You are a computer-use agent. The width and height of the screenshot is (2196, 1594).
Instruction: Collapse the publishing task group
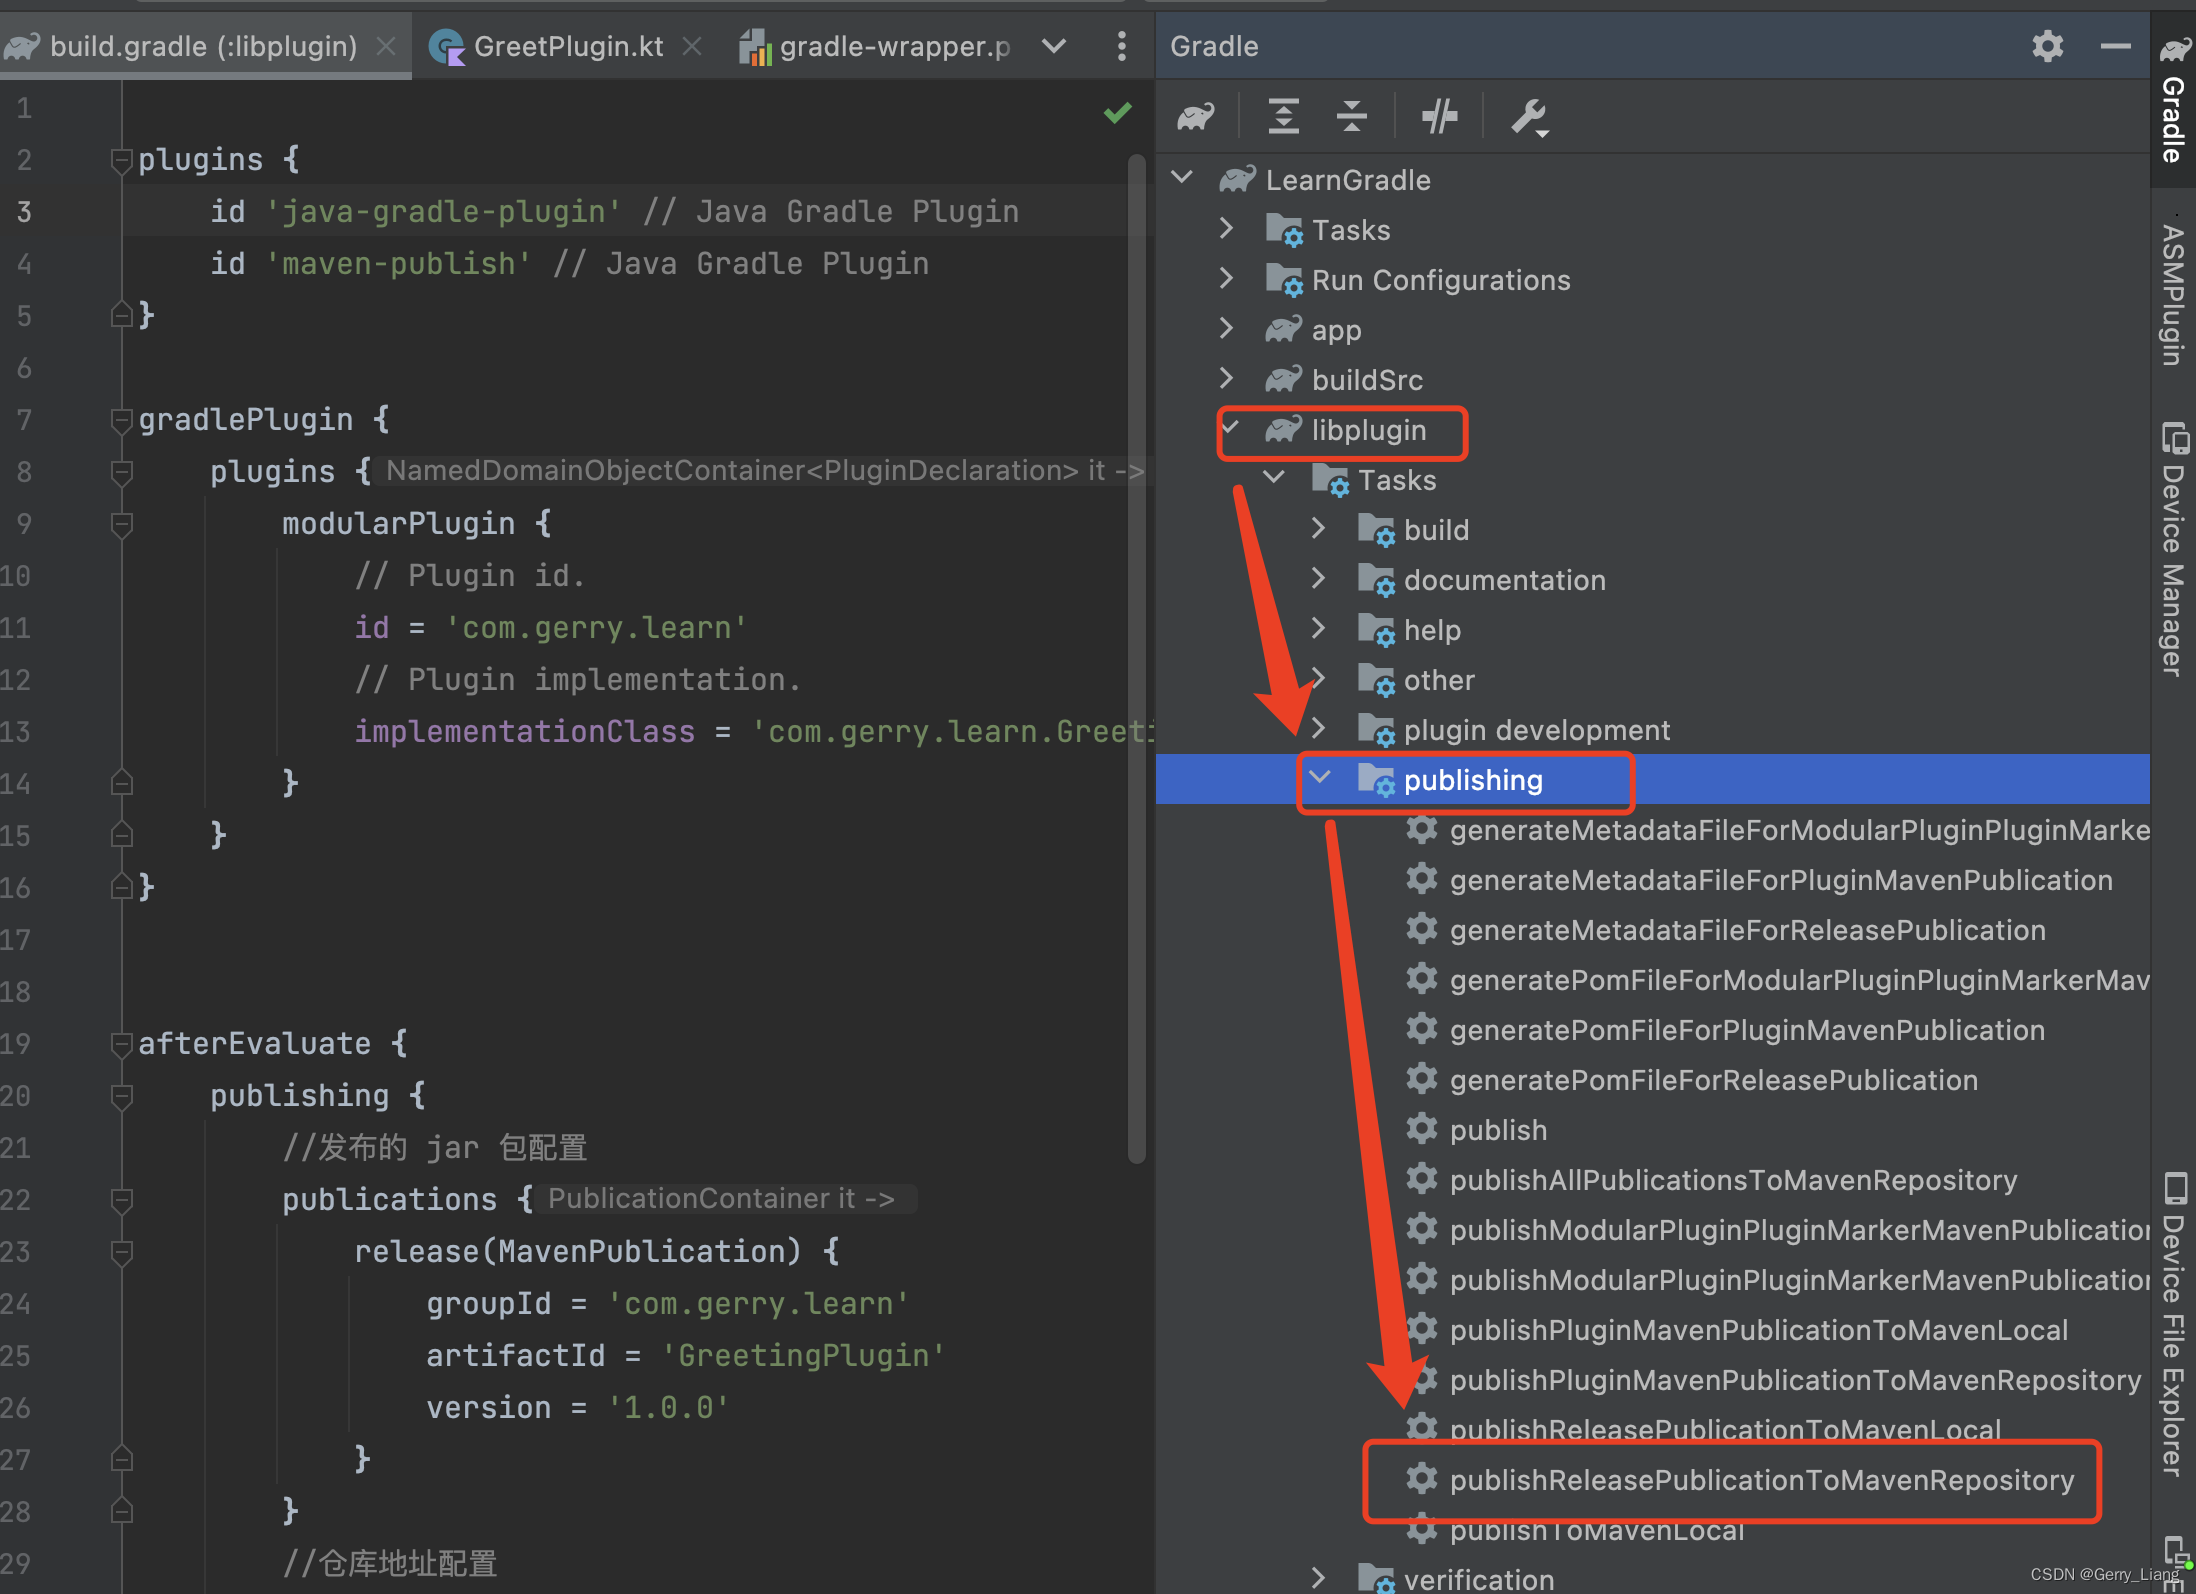(x=1320, y=778)
